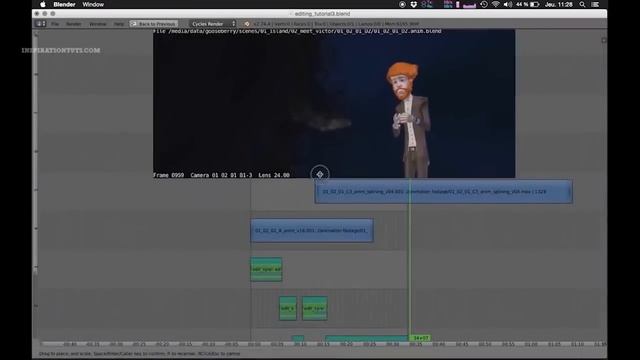Open Spotlight search magnifier

[582, 4]
